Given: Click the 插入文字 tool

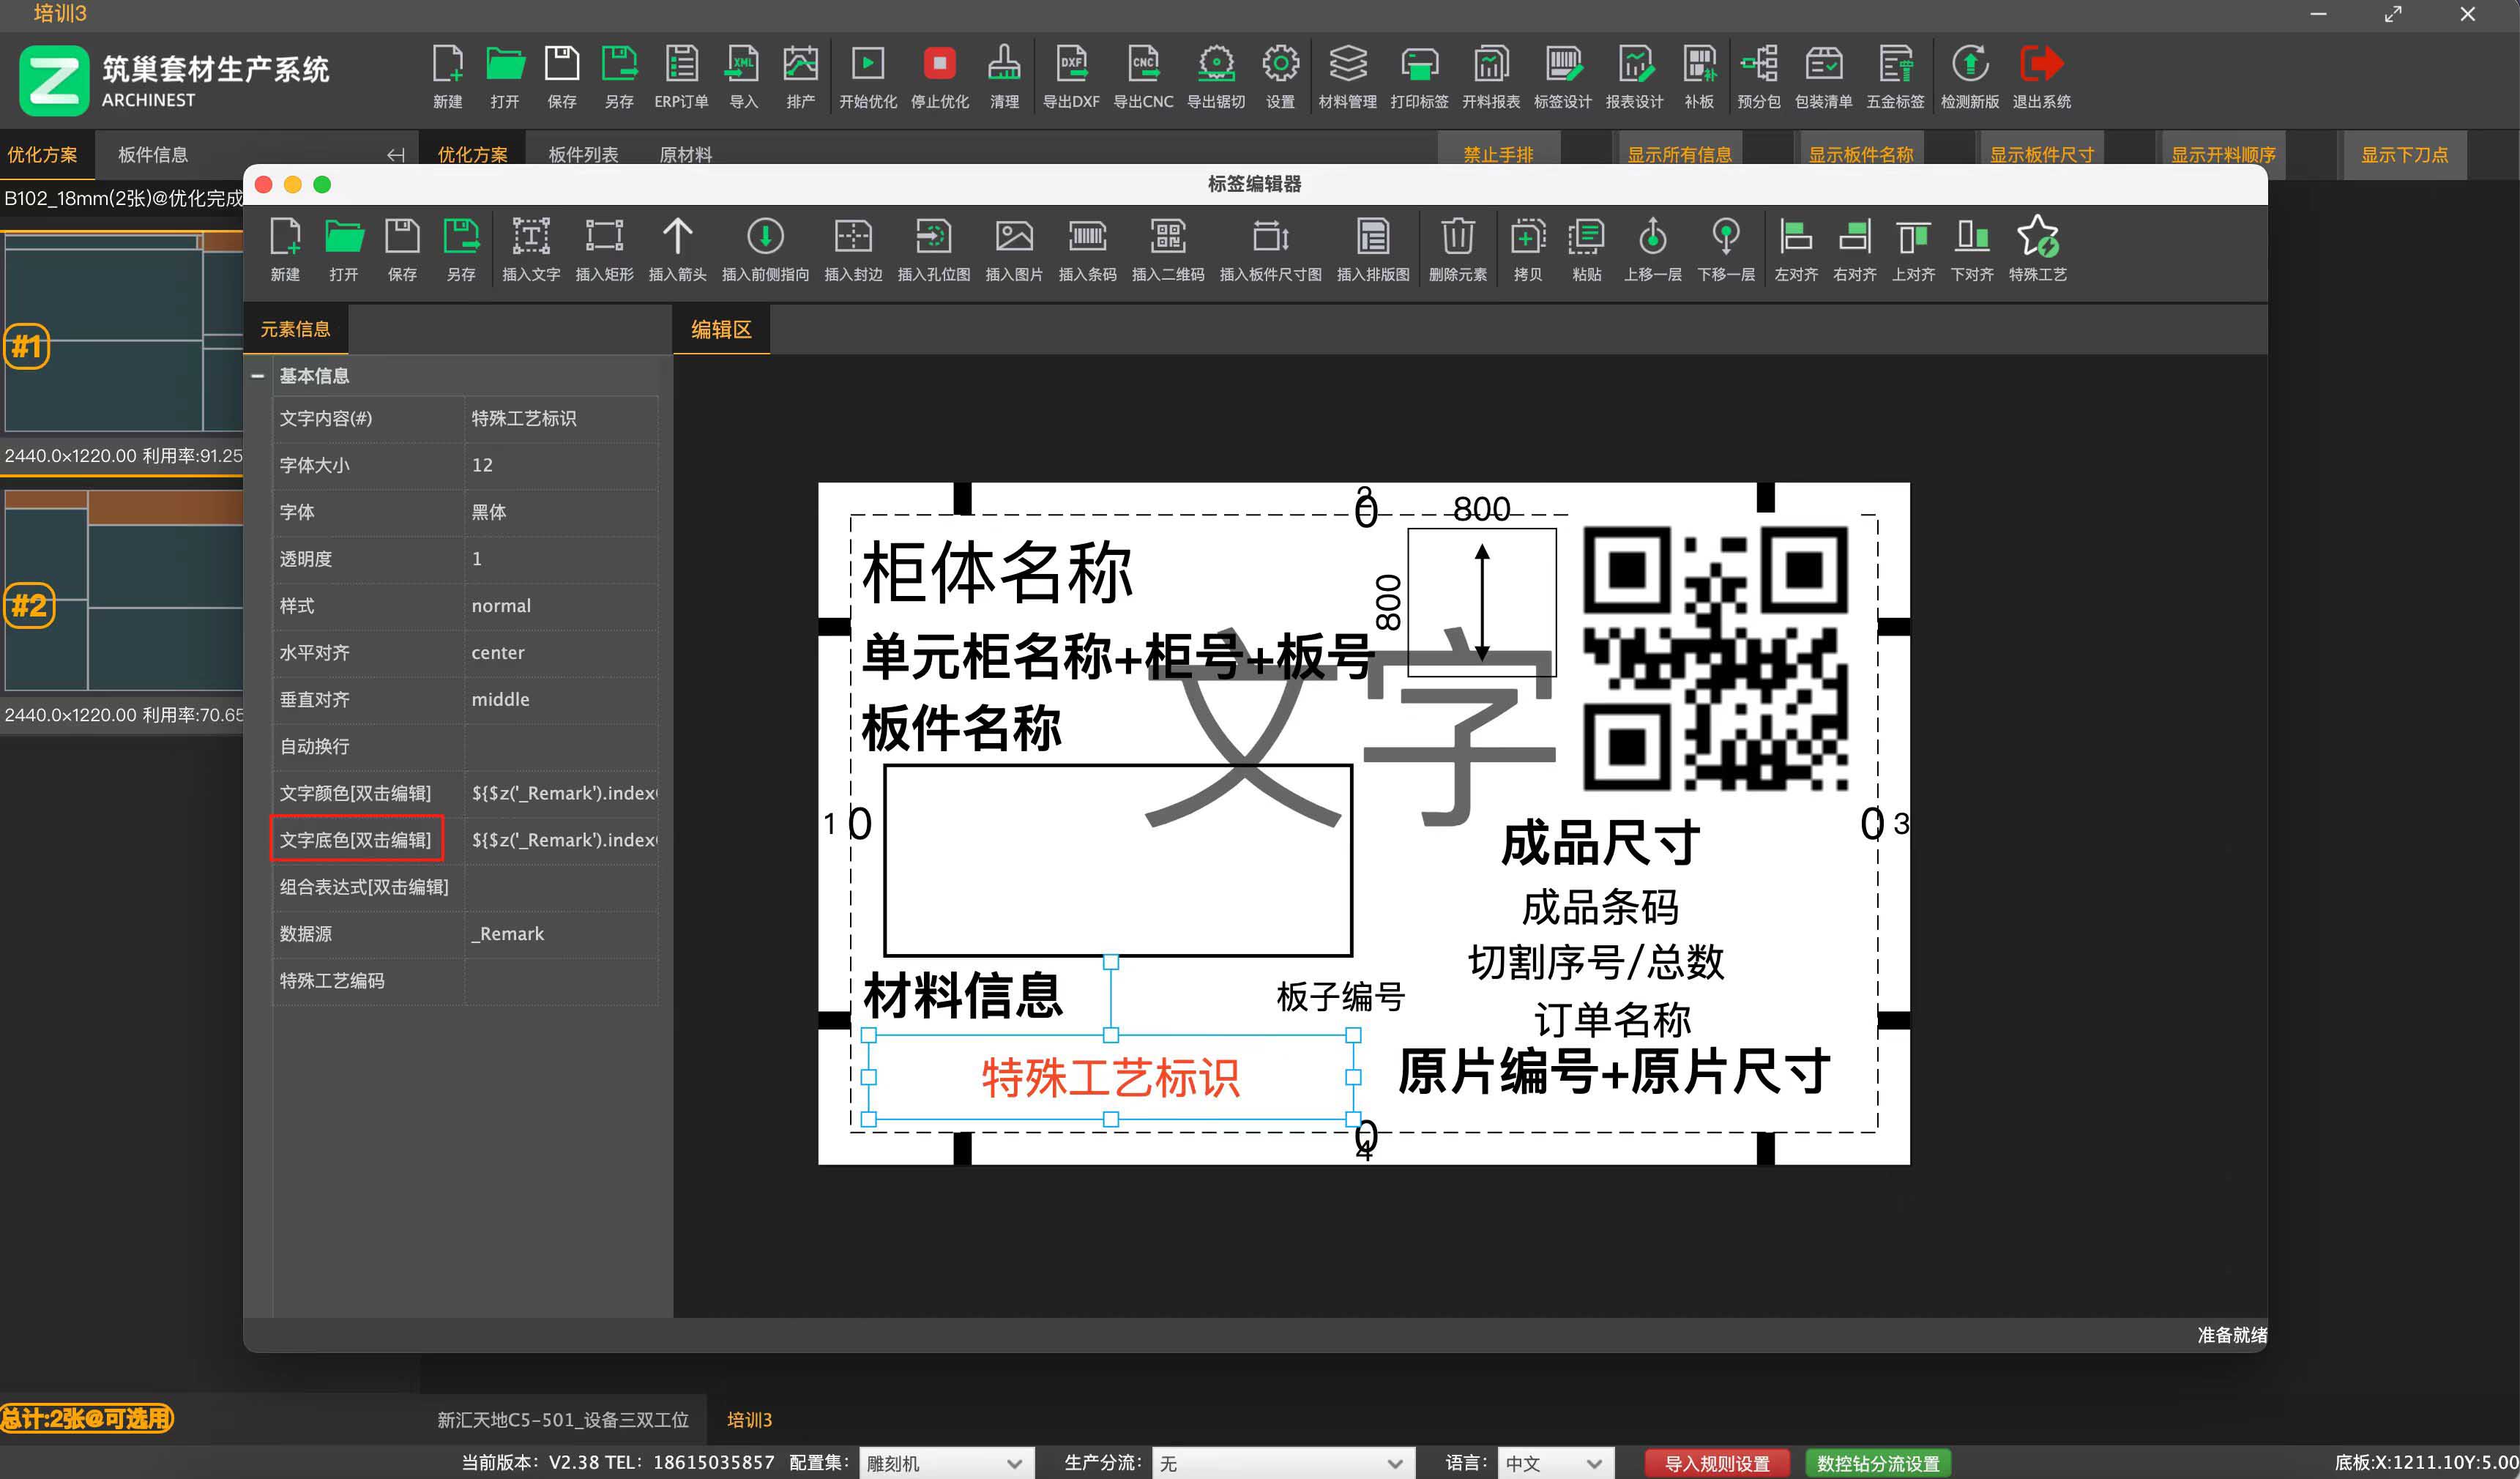Looking at the screenshot, I should click(x=531, y=248).
